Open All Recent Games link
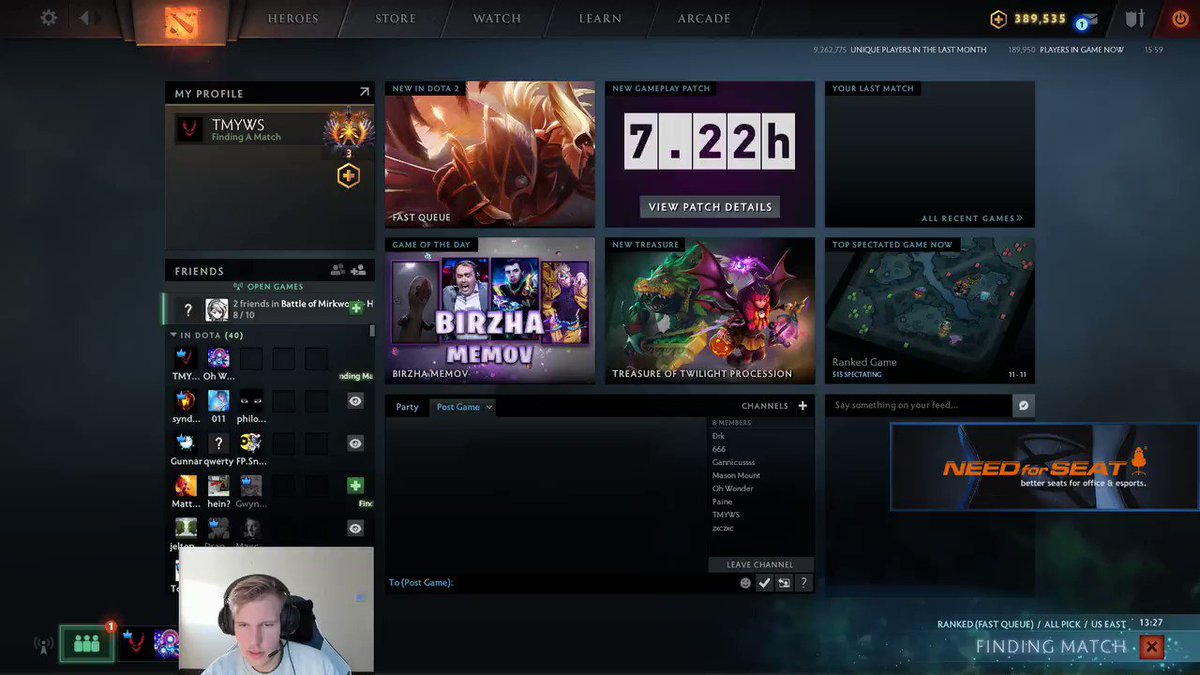The height and width of the screenshot is (675, 1200). (x=972, y=218)
